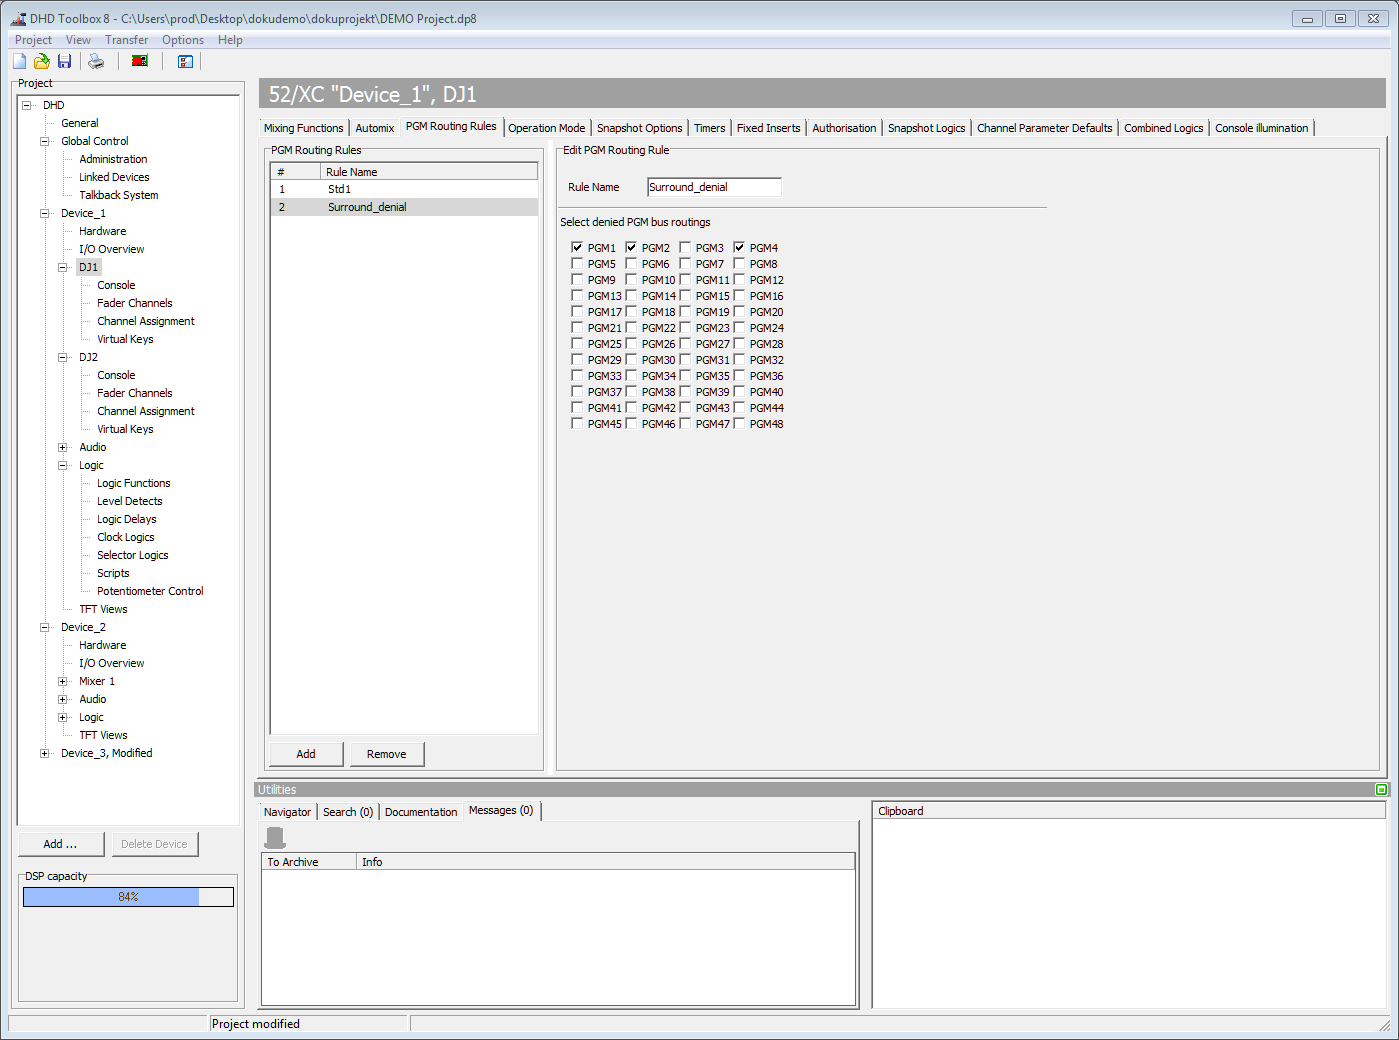Screen dimensions: 1399x1040
Task: Open the Transfer menu
Action: [126, 40]
